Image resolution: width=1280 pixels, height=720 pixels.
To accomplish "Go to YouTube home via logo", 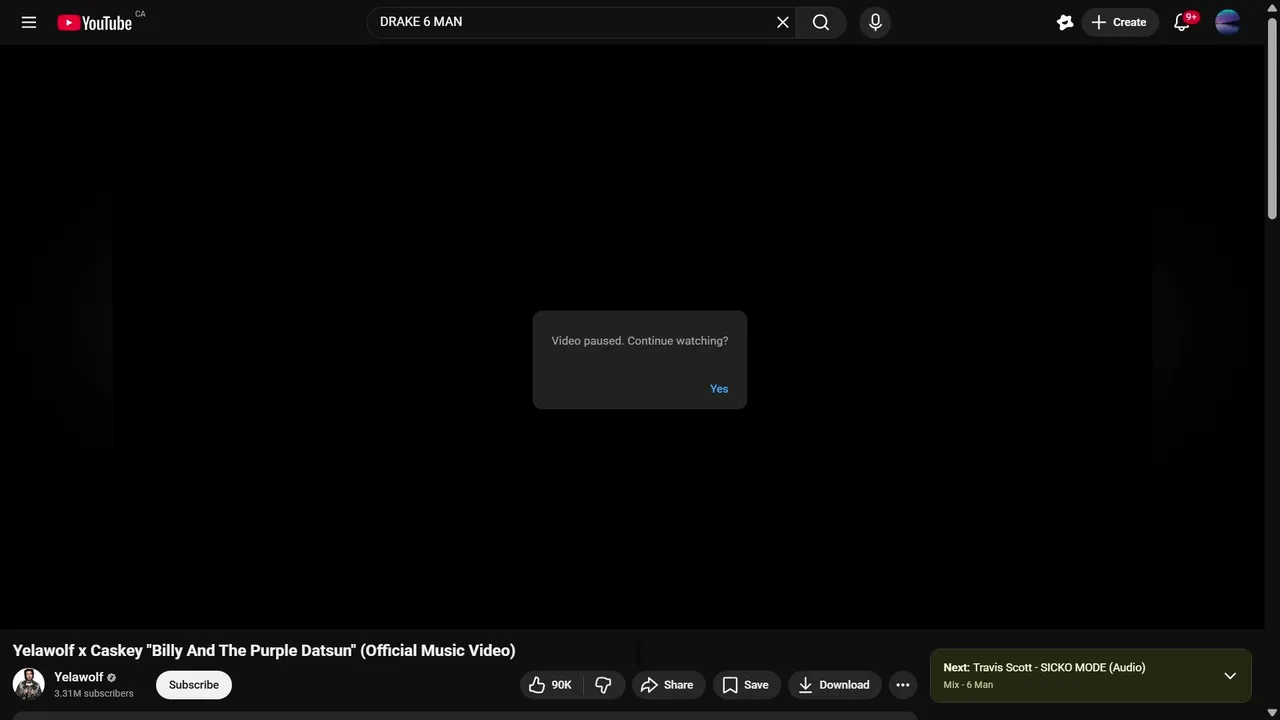I will (x=95, y=22).
